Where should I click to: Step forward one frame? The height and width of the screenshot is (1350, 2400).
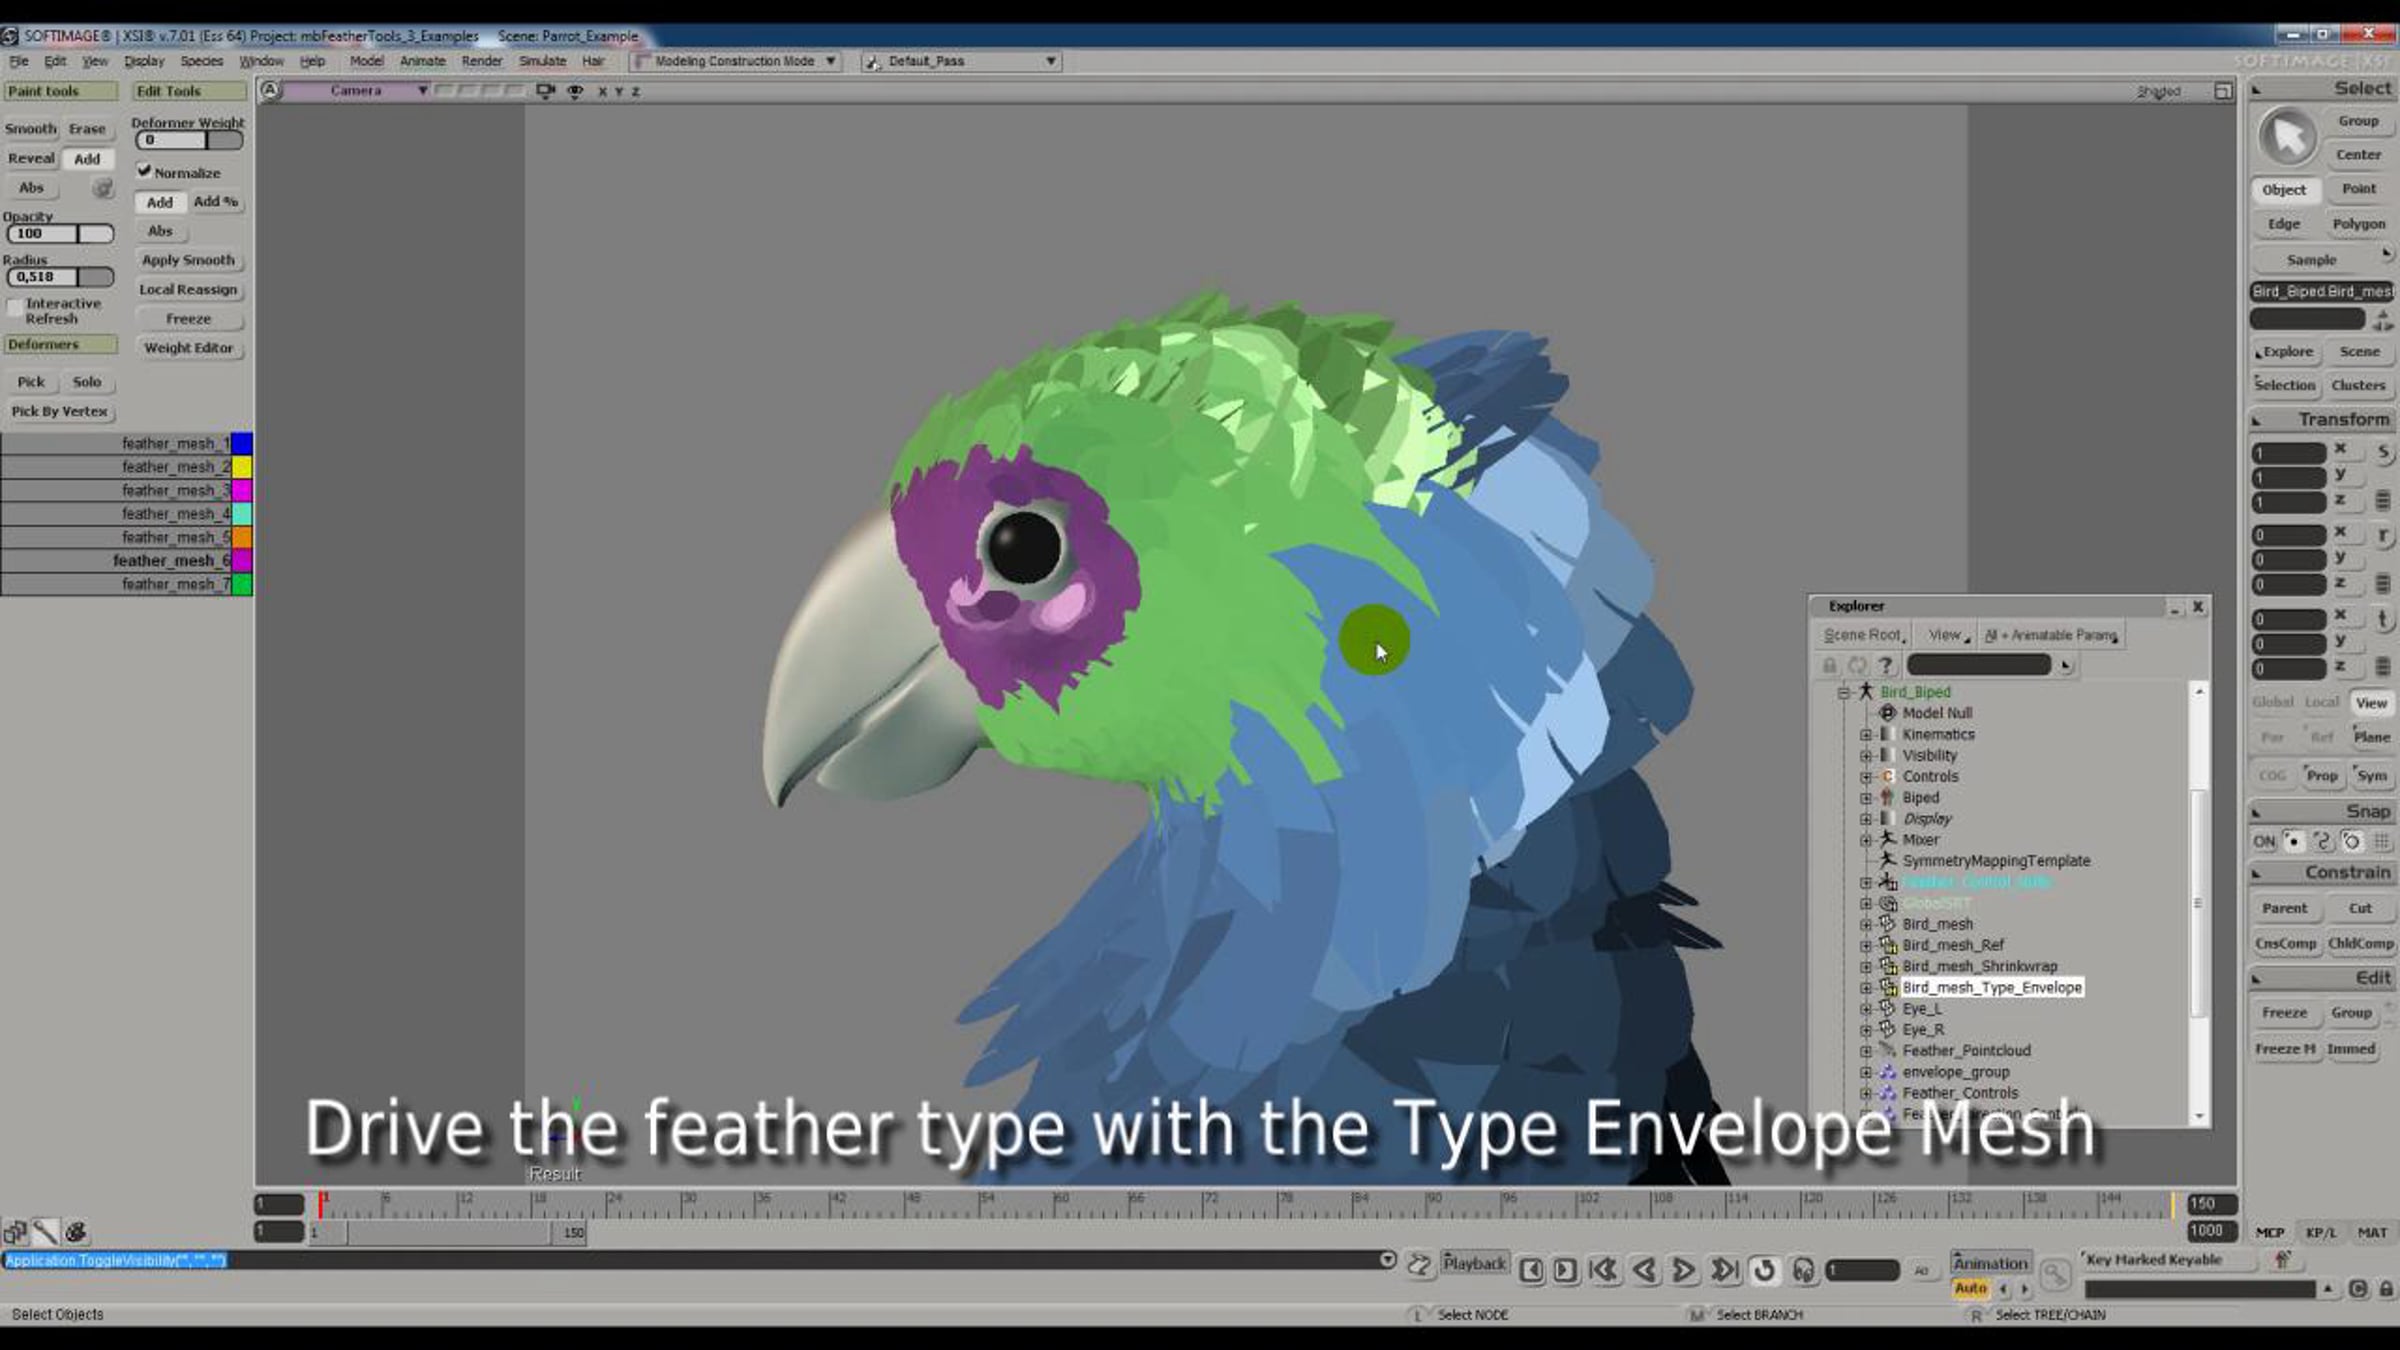tap(1565, 1270)
